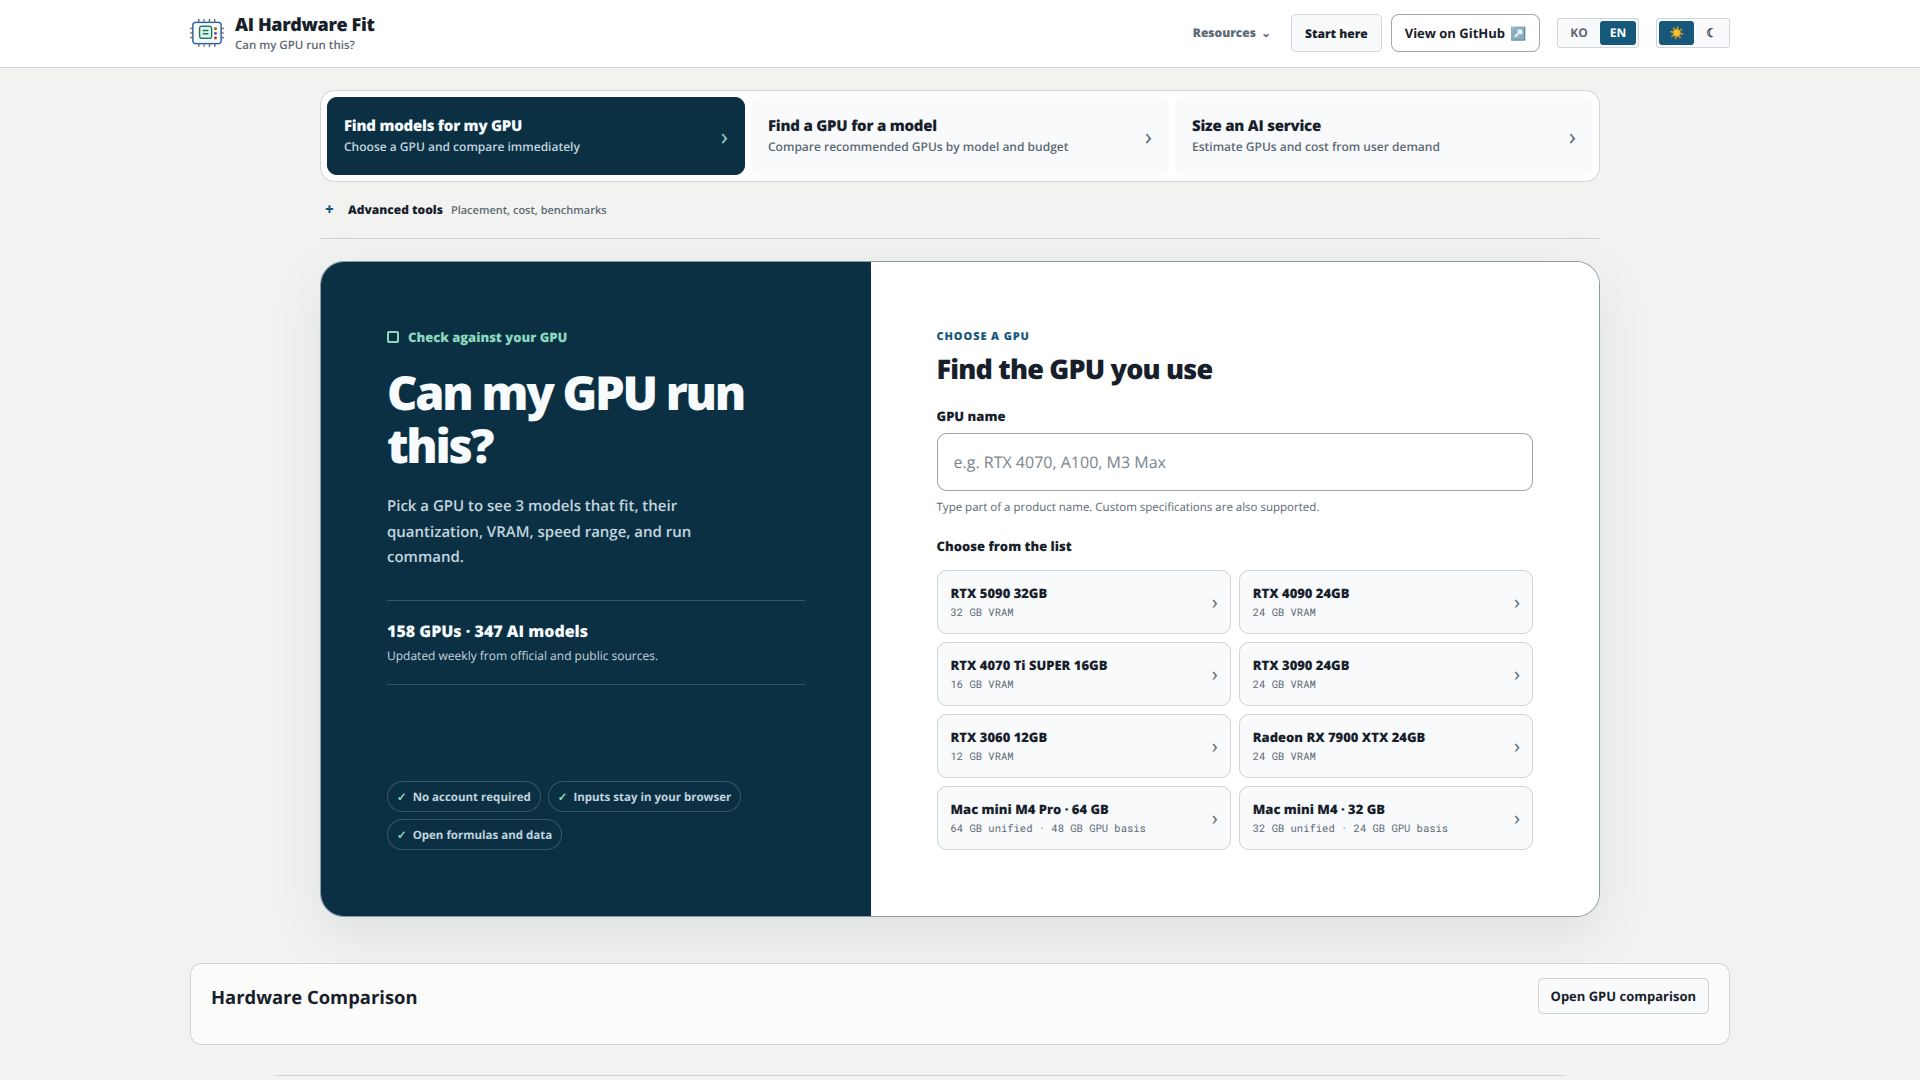This screenshot has width=1920, height=1080.
Task: Click arrow on Radeon RX 7900 XTX card
Action: 1517,747
